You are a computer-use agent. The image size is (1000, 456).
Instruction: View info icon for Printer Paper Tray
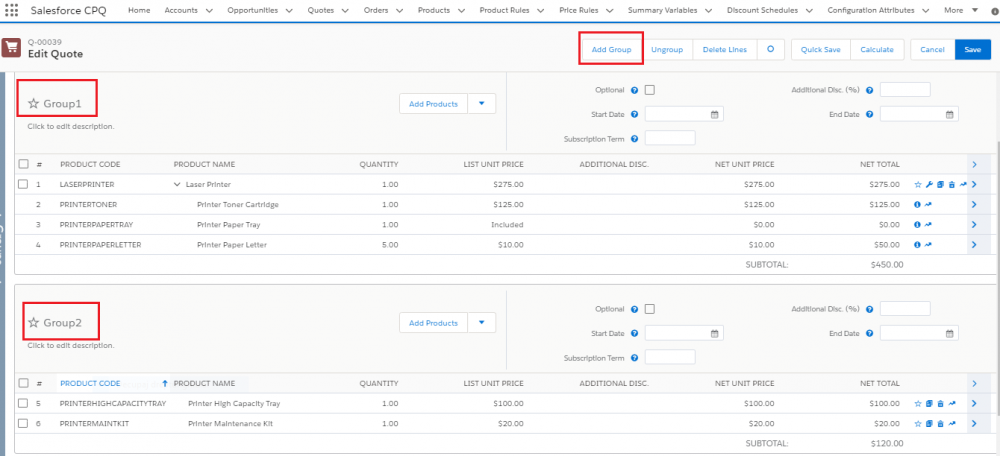(x=918, y=224)
